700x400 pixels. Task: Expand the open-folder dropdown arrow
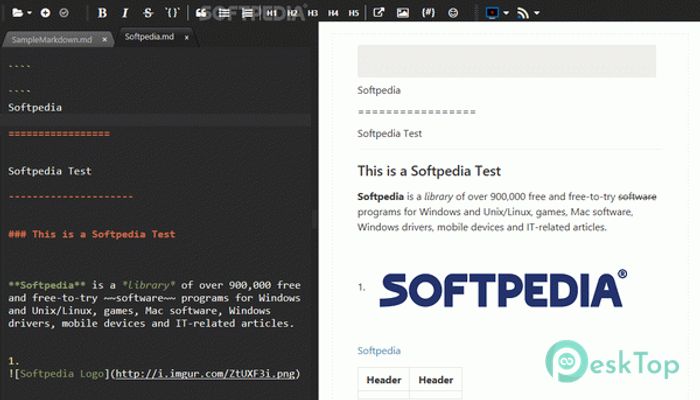(x=29, y=13)
